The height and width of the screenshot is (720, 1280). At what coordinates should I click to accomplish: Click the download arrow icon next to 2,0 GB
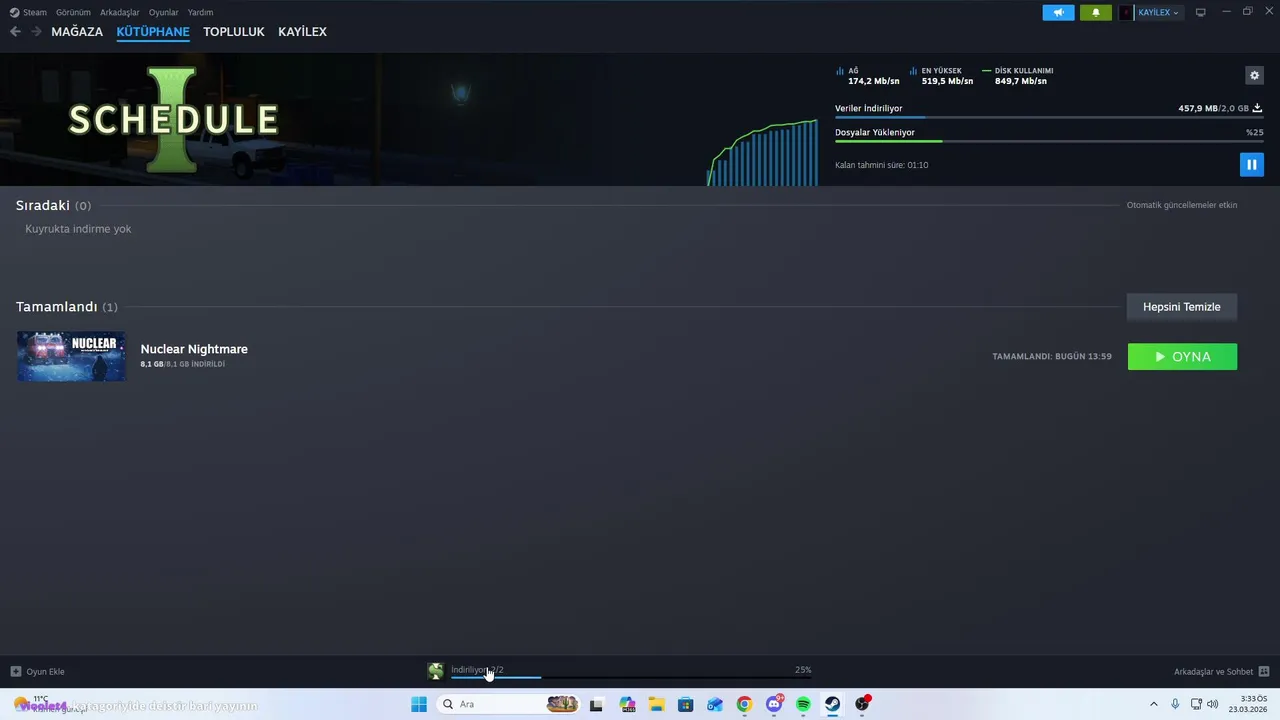(x=1257, y=108)
